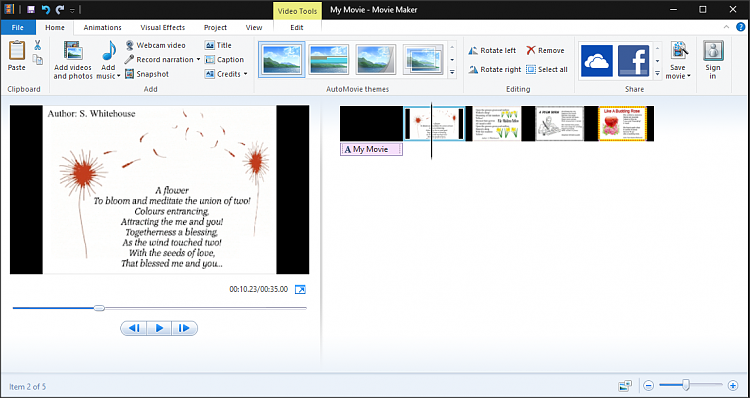Viewport: 750px width, 398px height.
Task: Add a Title to the movie
Action: pyautogui.click(x=218, y=45)
